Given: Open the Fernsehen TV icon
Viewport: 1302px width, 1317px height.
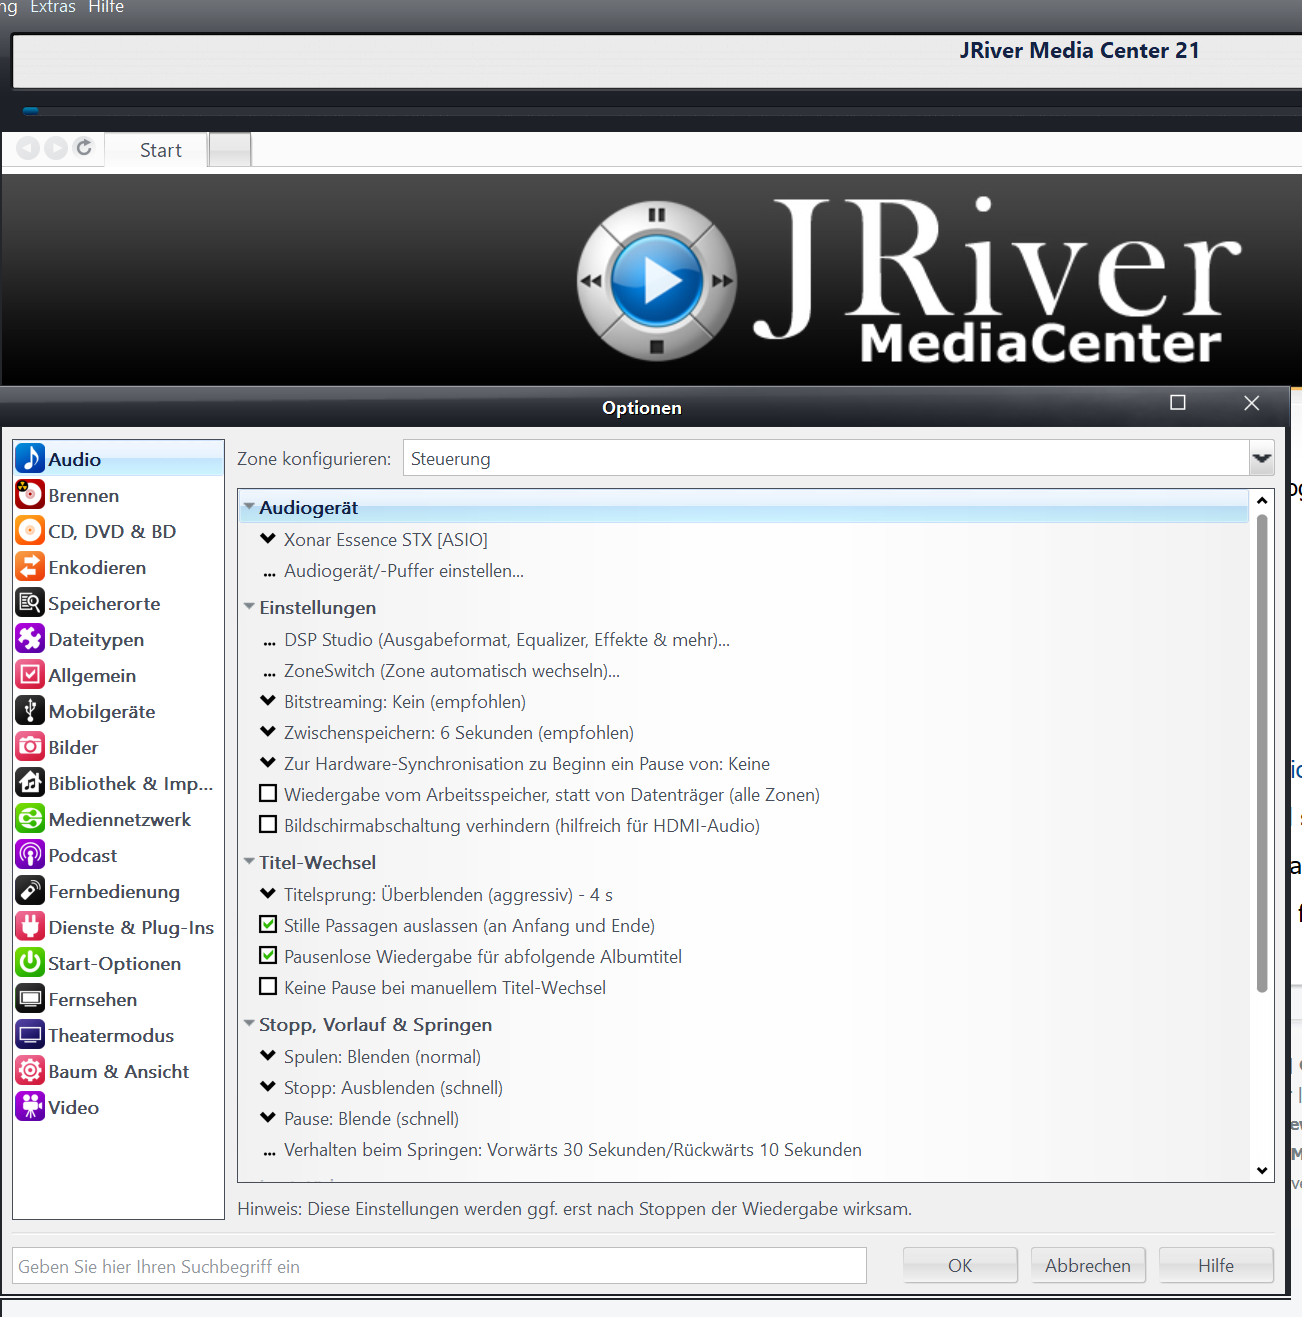Looking at the screenshot, I should (x=30, y=999).
